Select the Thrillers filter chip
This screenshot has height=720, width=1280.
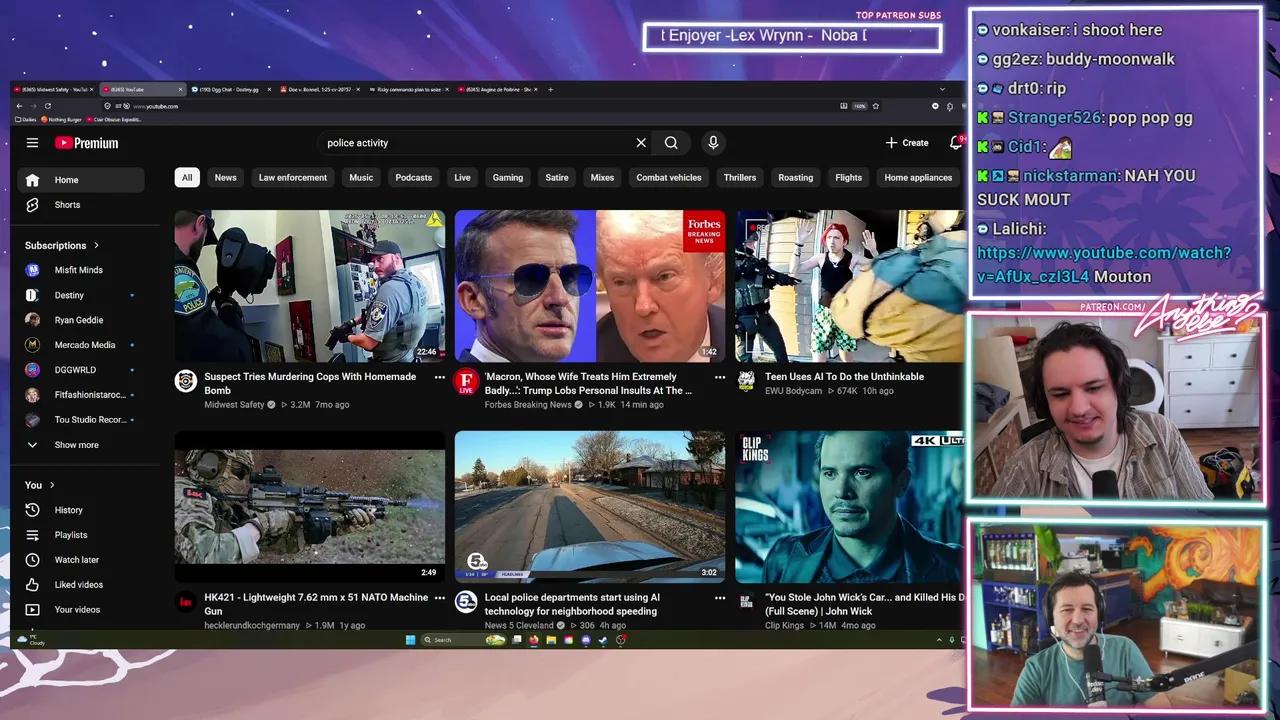click(x=740, y=178)
